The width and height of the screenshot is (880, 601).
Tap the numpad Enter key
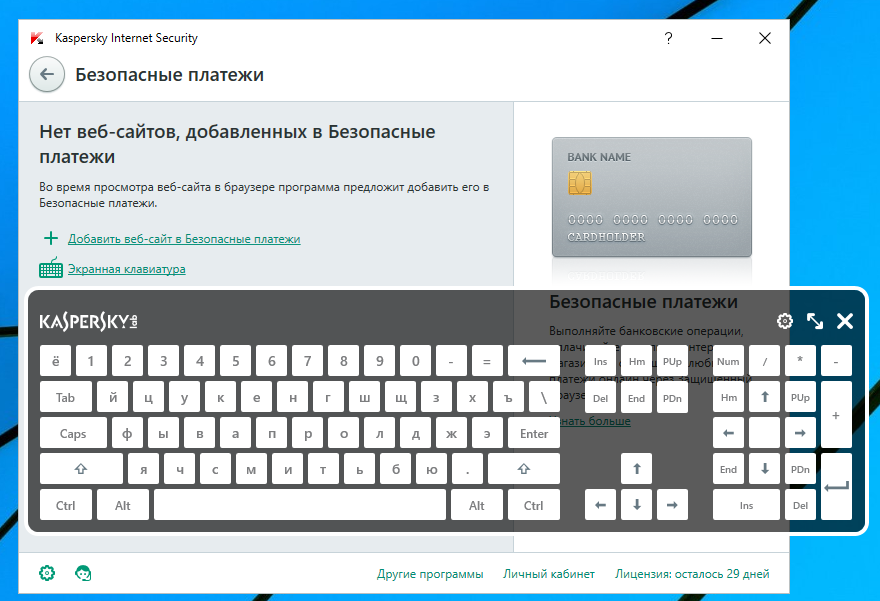(836, 487)
